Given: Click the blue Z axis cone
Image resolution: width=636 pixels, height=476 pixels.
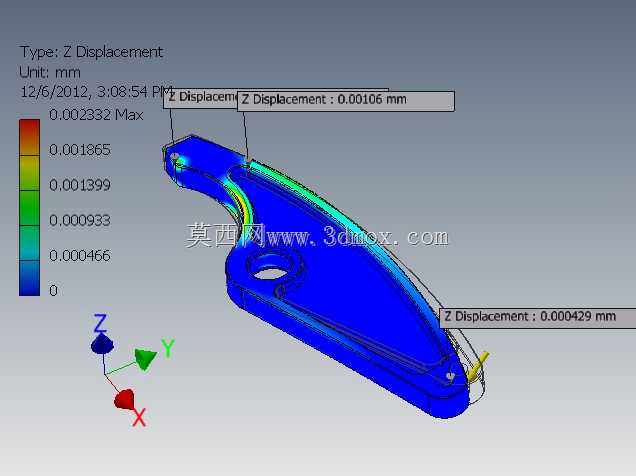Looking at the screenshot, I should 102,344.
